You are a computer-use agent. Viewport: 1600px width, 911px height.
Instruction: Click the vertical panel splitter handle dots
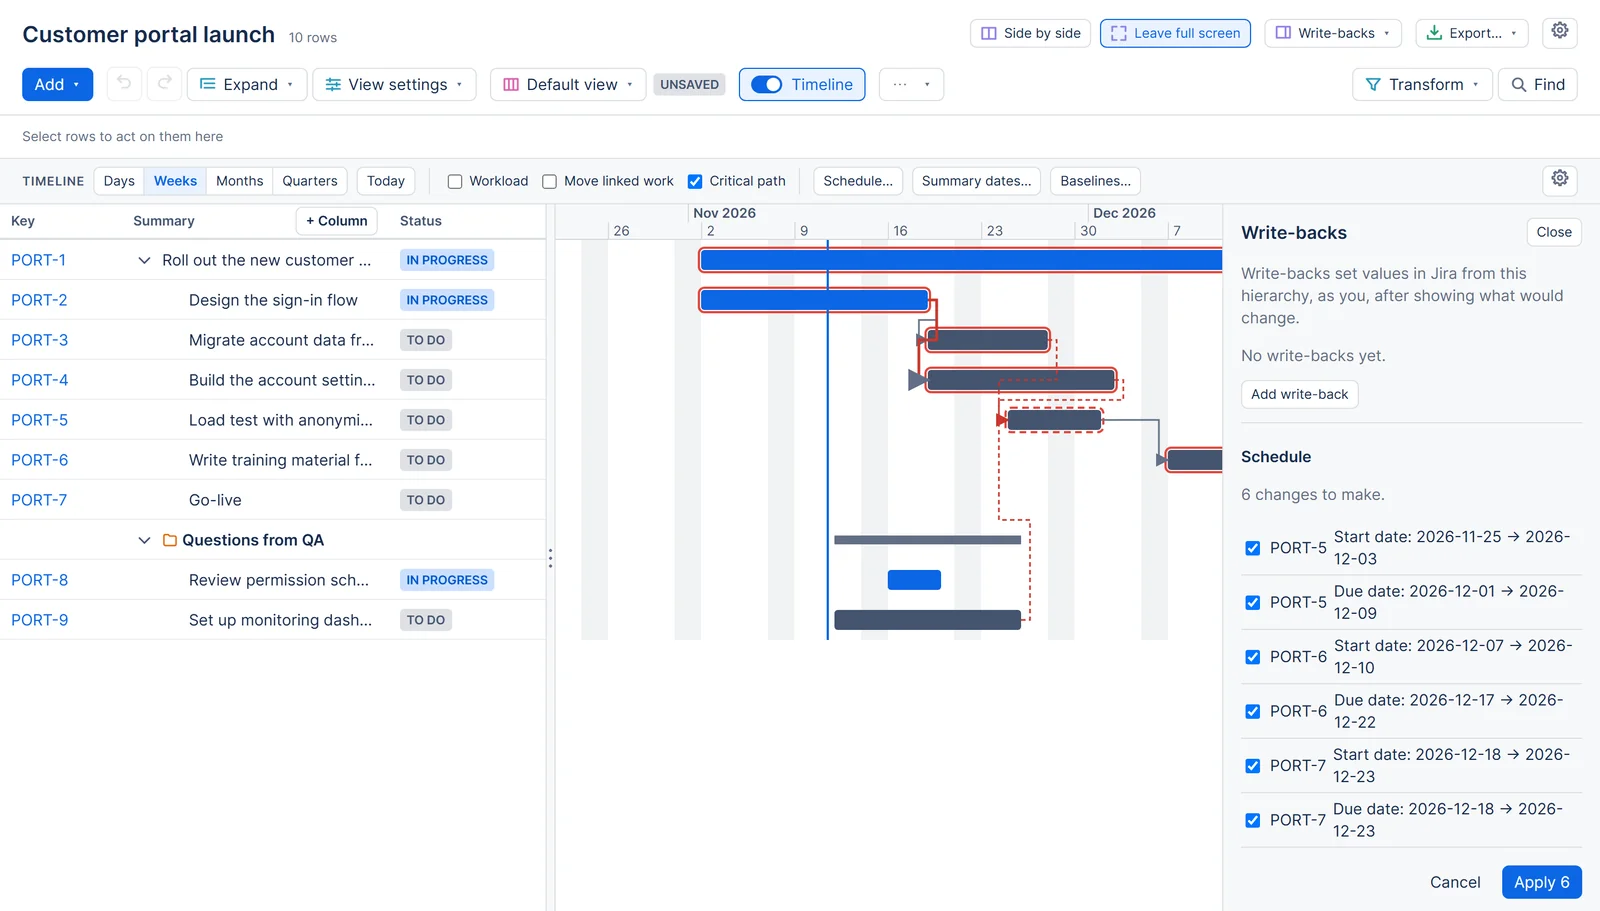550,558
